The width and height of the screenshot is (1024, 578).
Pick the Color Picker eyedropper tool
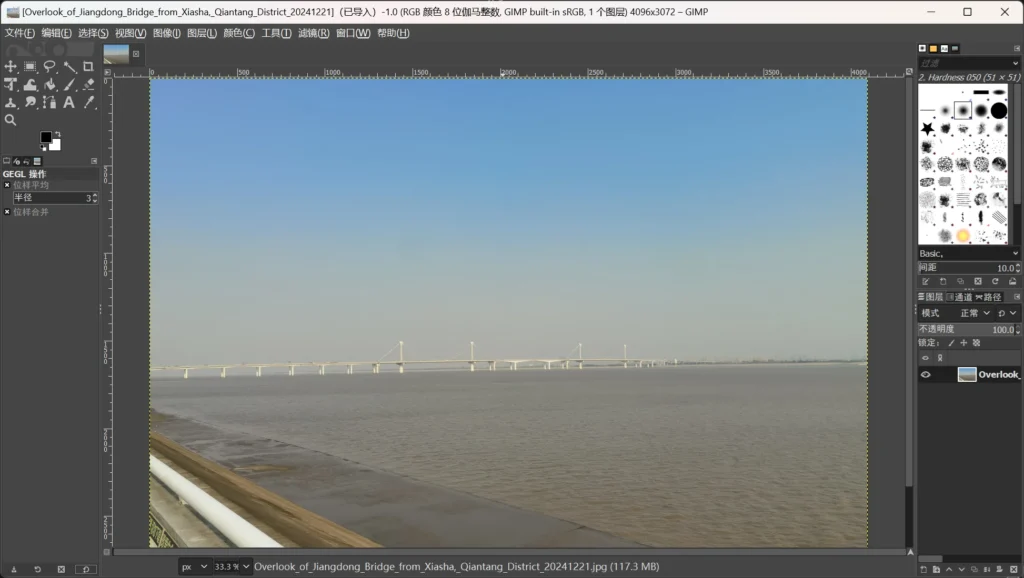point(88,103)
